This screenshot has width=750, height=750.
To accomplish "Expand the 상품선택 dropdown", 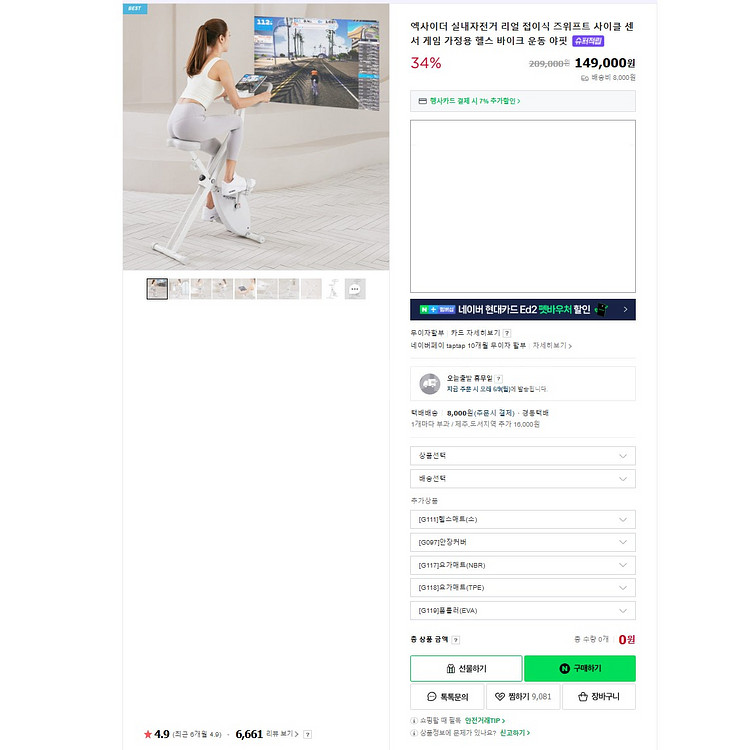I will (523, 456).
